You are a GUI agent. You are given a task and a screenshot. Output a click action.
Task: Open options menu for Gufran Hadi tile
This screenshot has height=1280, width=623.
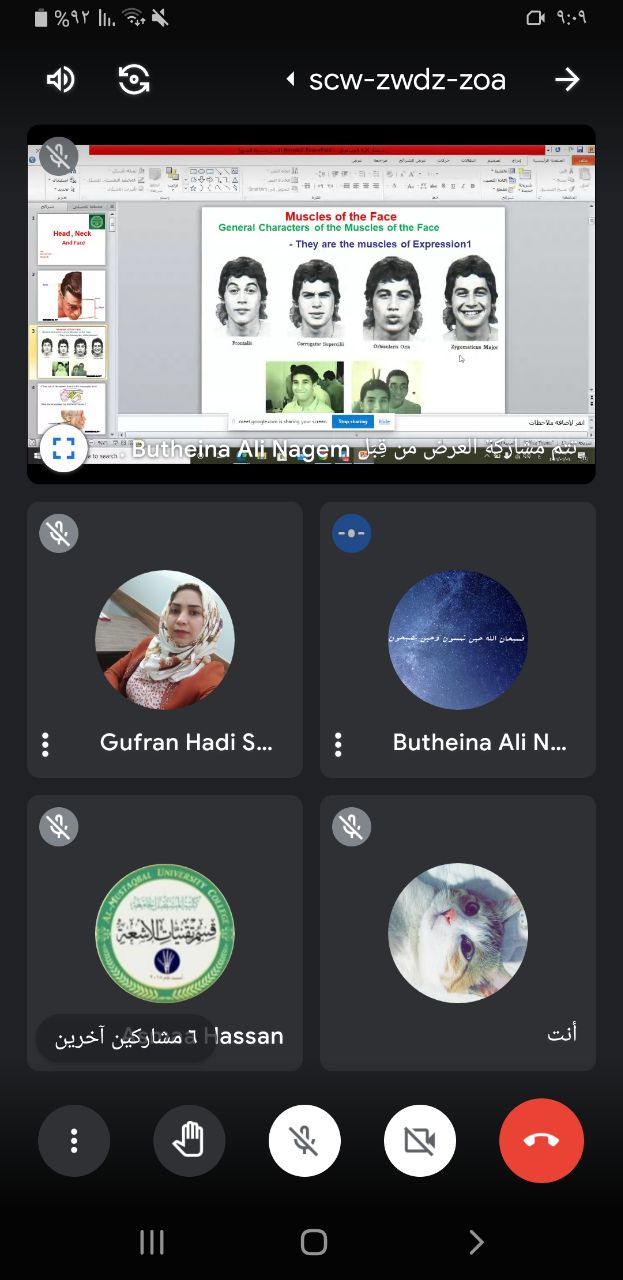[x=45, y=743]
